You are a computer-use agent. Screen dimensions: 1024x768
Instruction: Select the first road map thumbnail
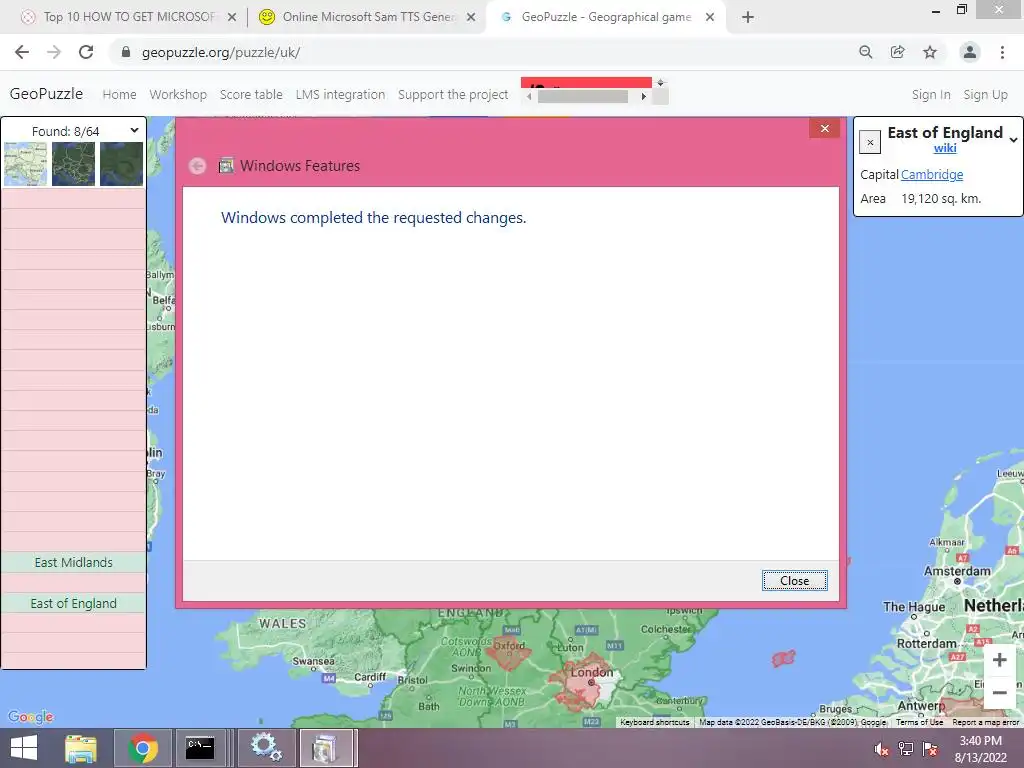click(x=25, y=164)
